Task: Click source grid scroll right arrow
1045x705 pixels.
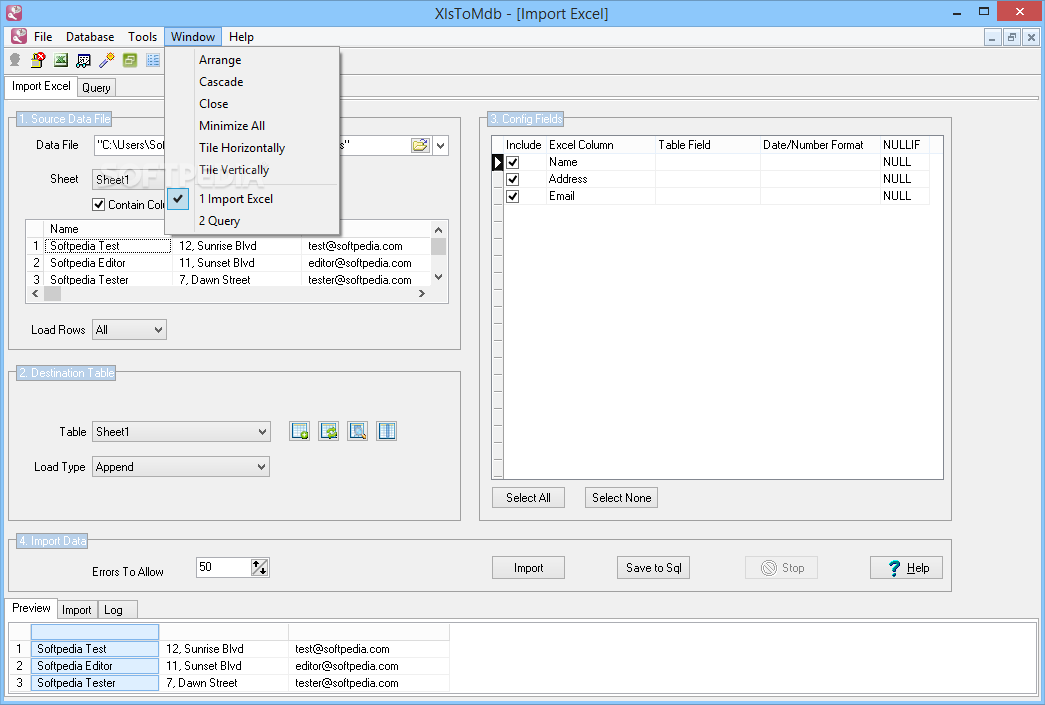Action: (422, 294)
